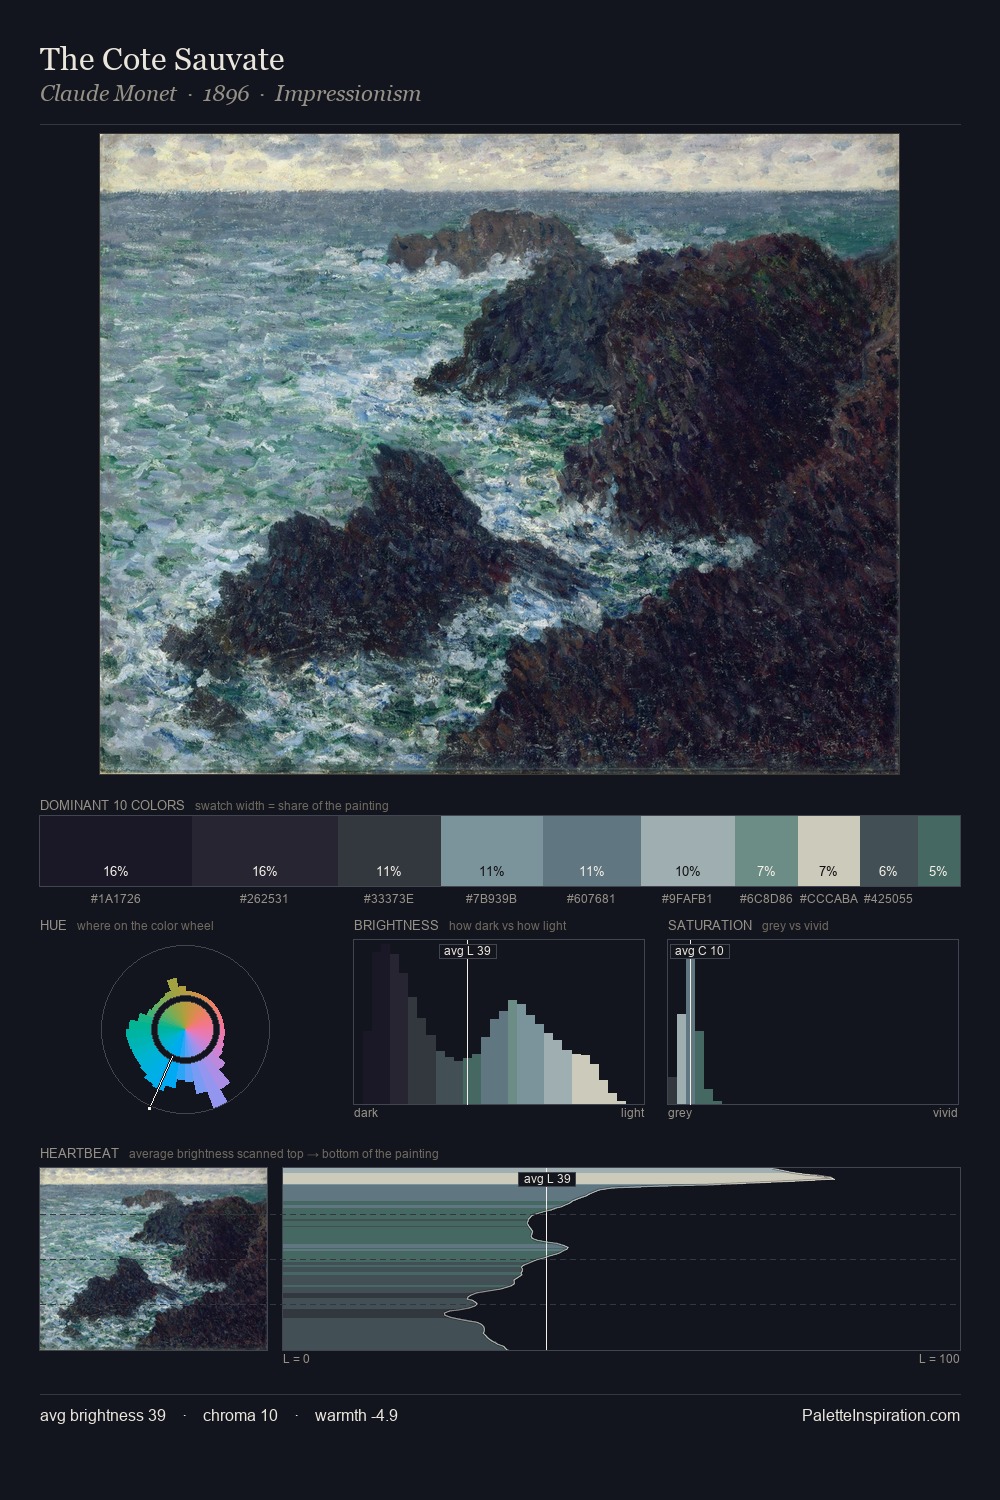Click the hue color wheel center

[185, 1029]
